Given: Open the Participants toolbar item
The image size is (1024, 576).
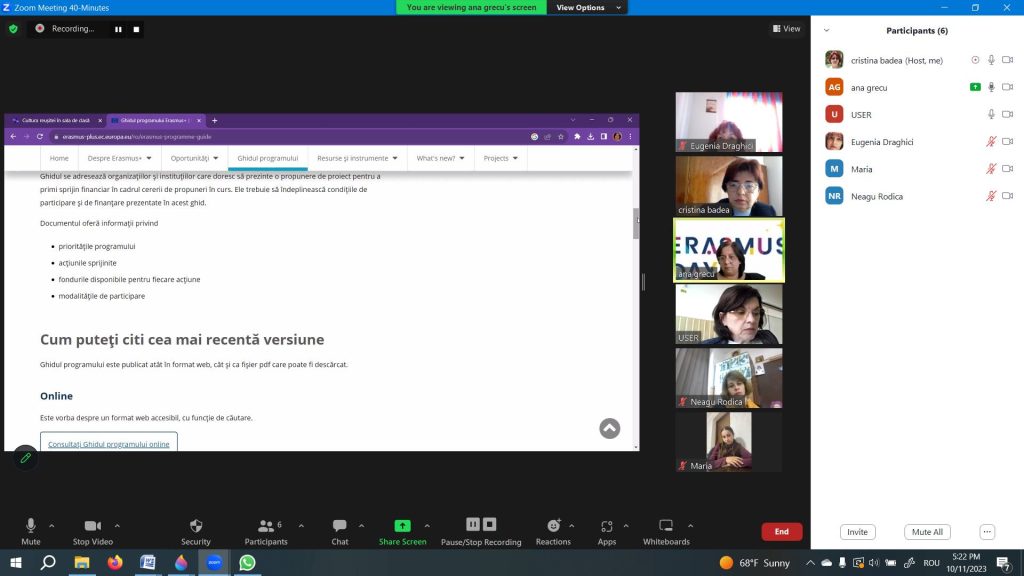Looking at the screenshot, I should coord(266,532).
